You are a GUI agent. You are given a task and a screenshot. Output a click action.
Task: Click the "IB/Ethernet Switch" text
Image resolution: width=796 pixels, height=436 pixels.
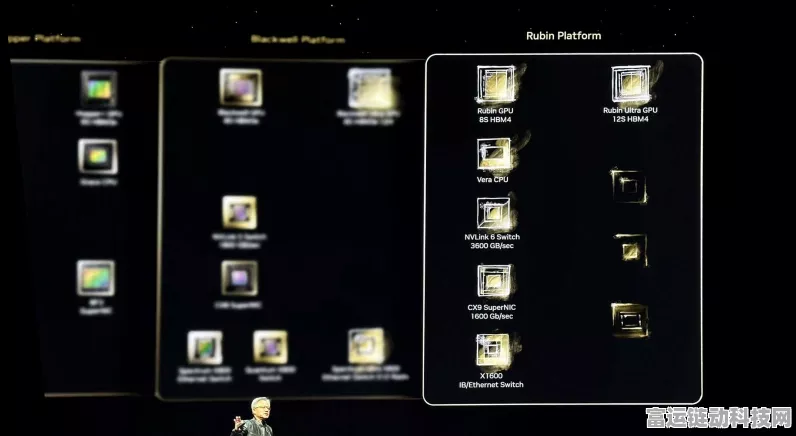pyautogui.click(x=491, y=385)
